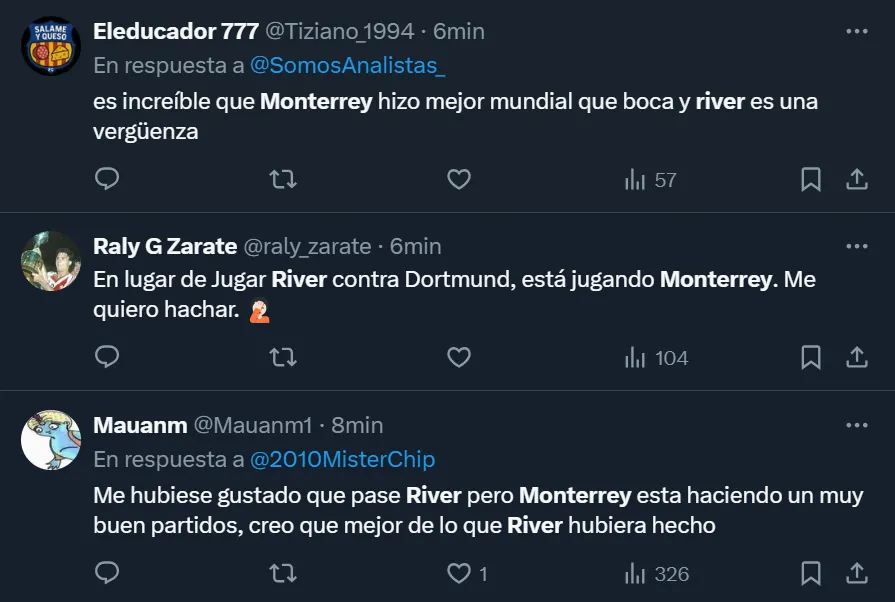
Task: Reply to Raly G Zarate's tweet
Action: [x=107, y=357]
